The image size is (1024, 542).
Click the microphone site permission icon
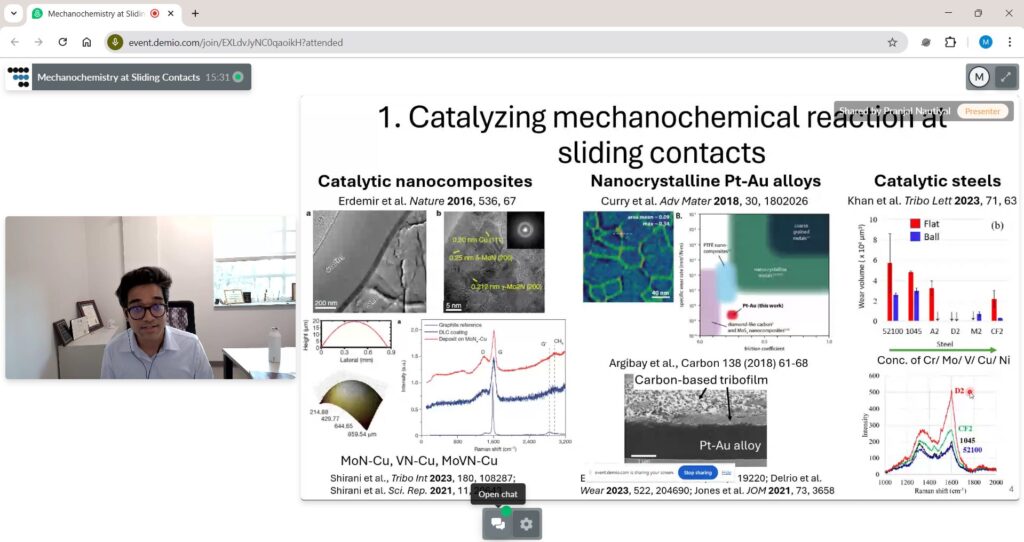pyautogui.click(x=116, y=42)
